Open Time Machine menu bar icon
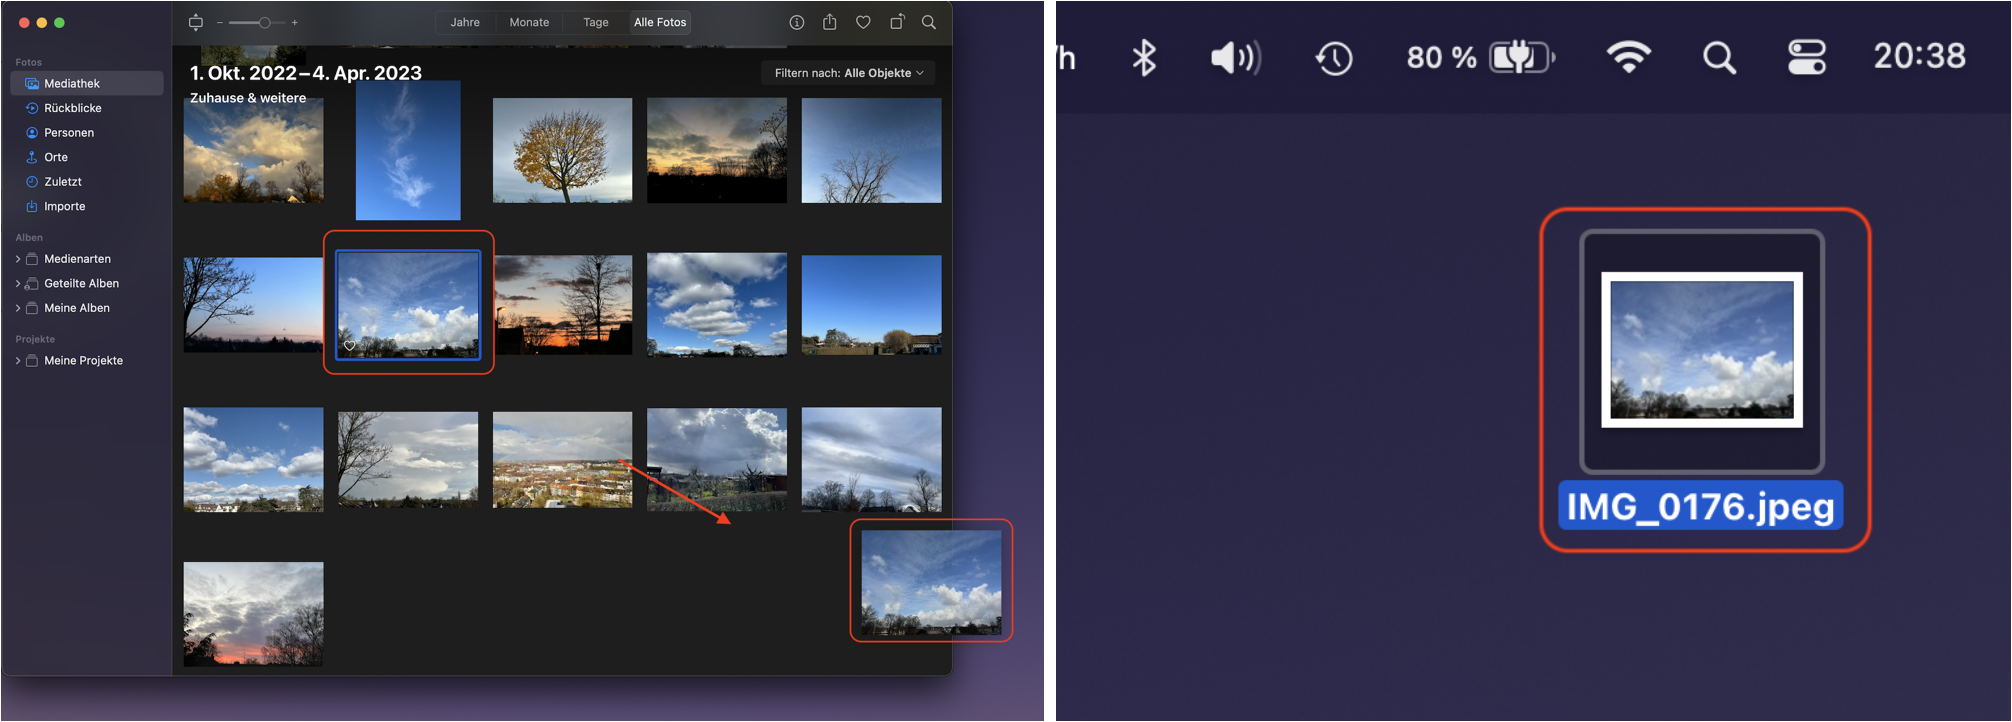 click(1333, 58)
